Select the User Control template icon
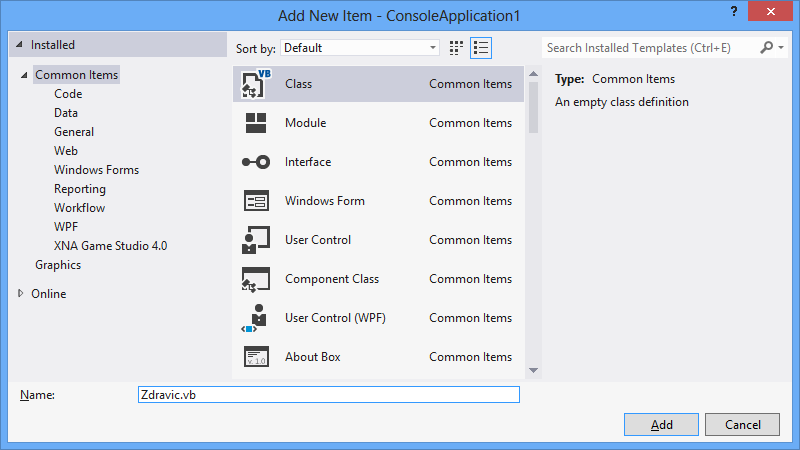Viewport: 800px width, 450px height. [x=255, y=240]
